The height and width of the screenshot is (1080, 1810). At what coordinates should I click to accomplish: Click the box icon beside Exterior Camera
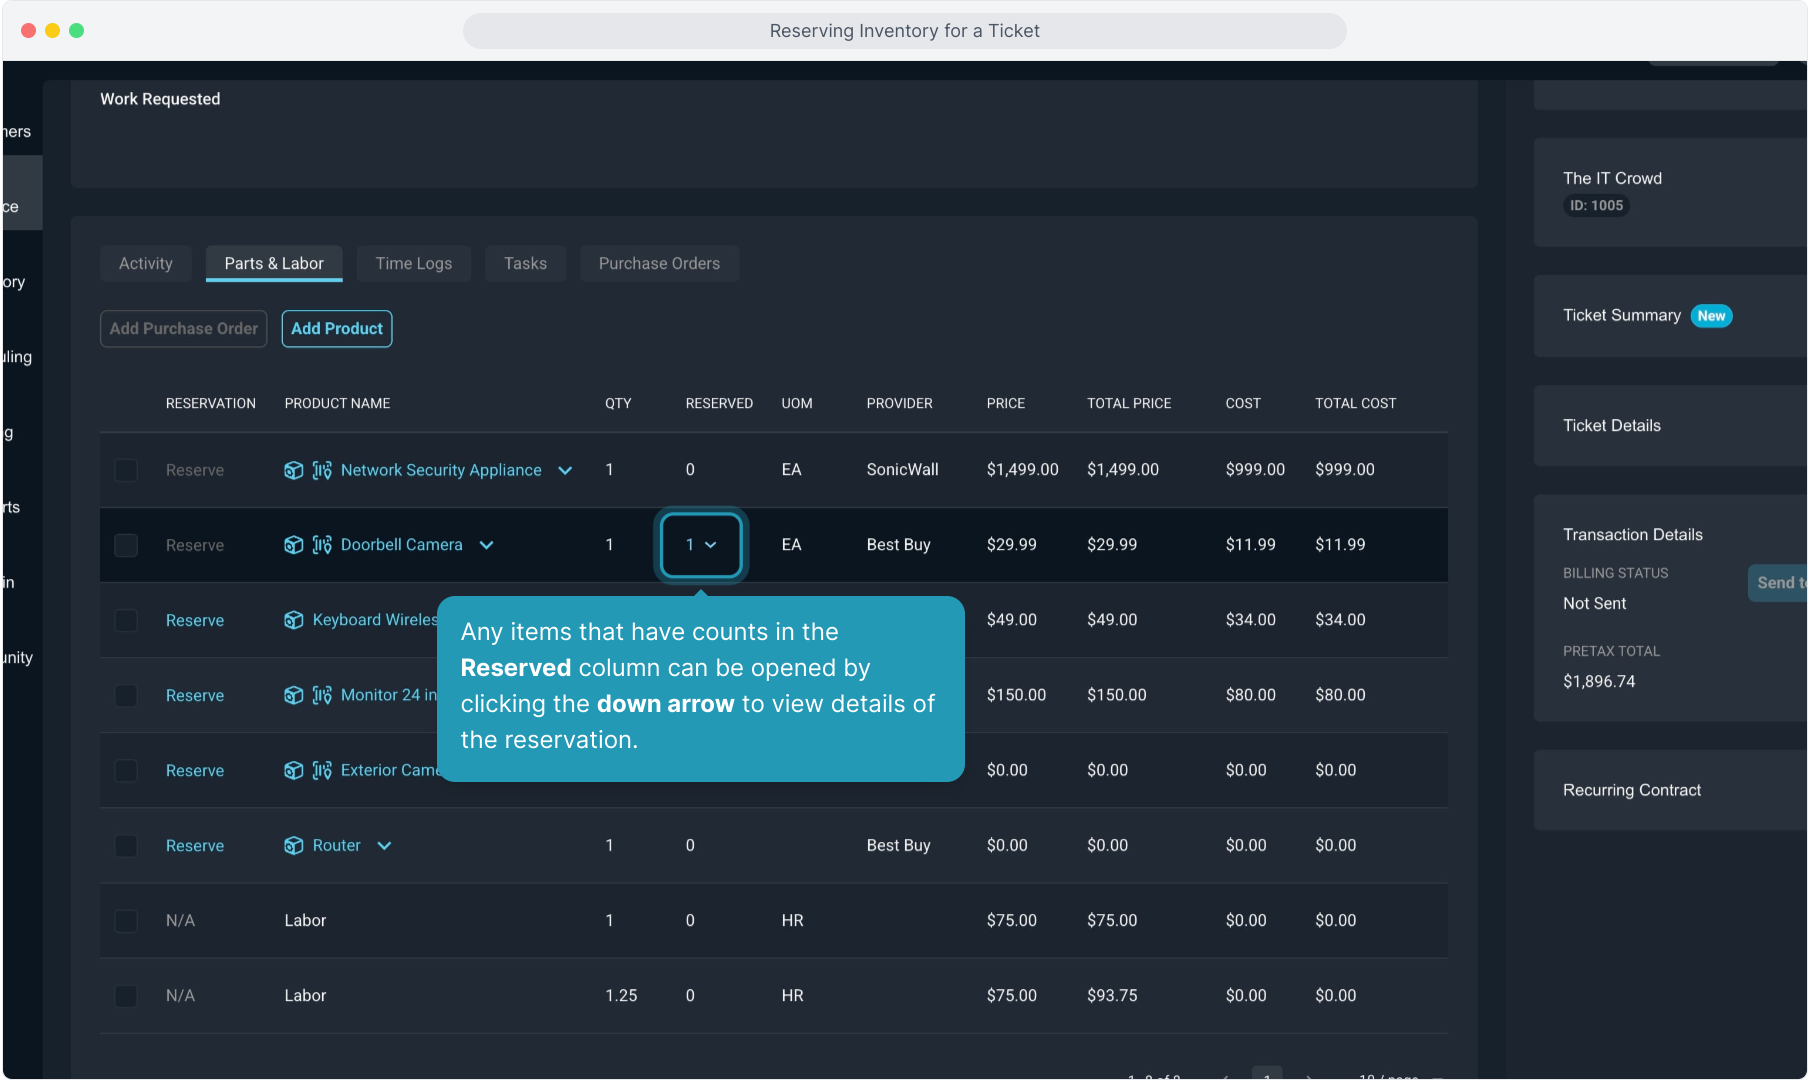[x=293, y=770]
